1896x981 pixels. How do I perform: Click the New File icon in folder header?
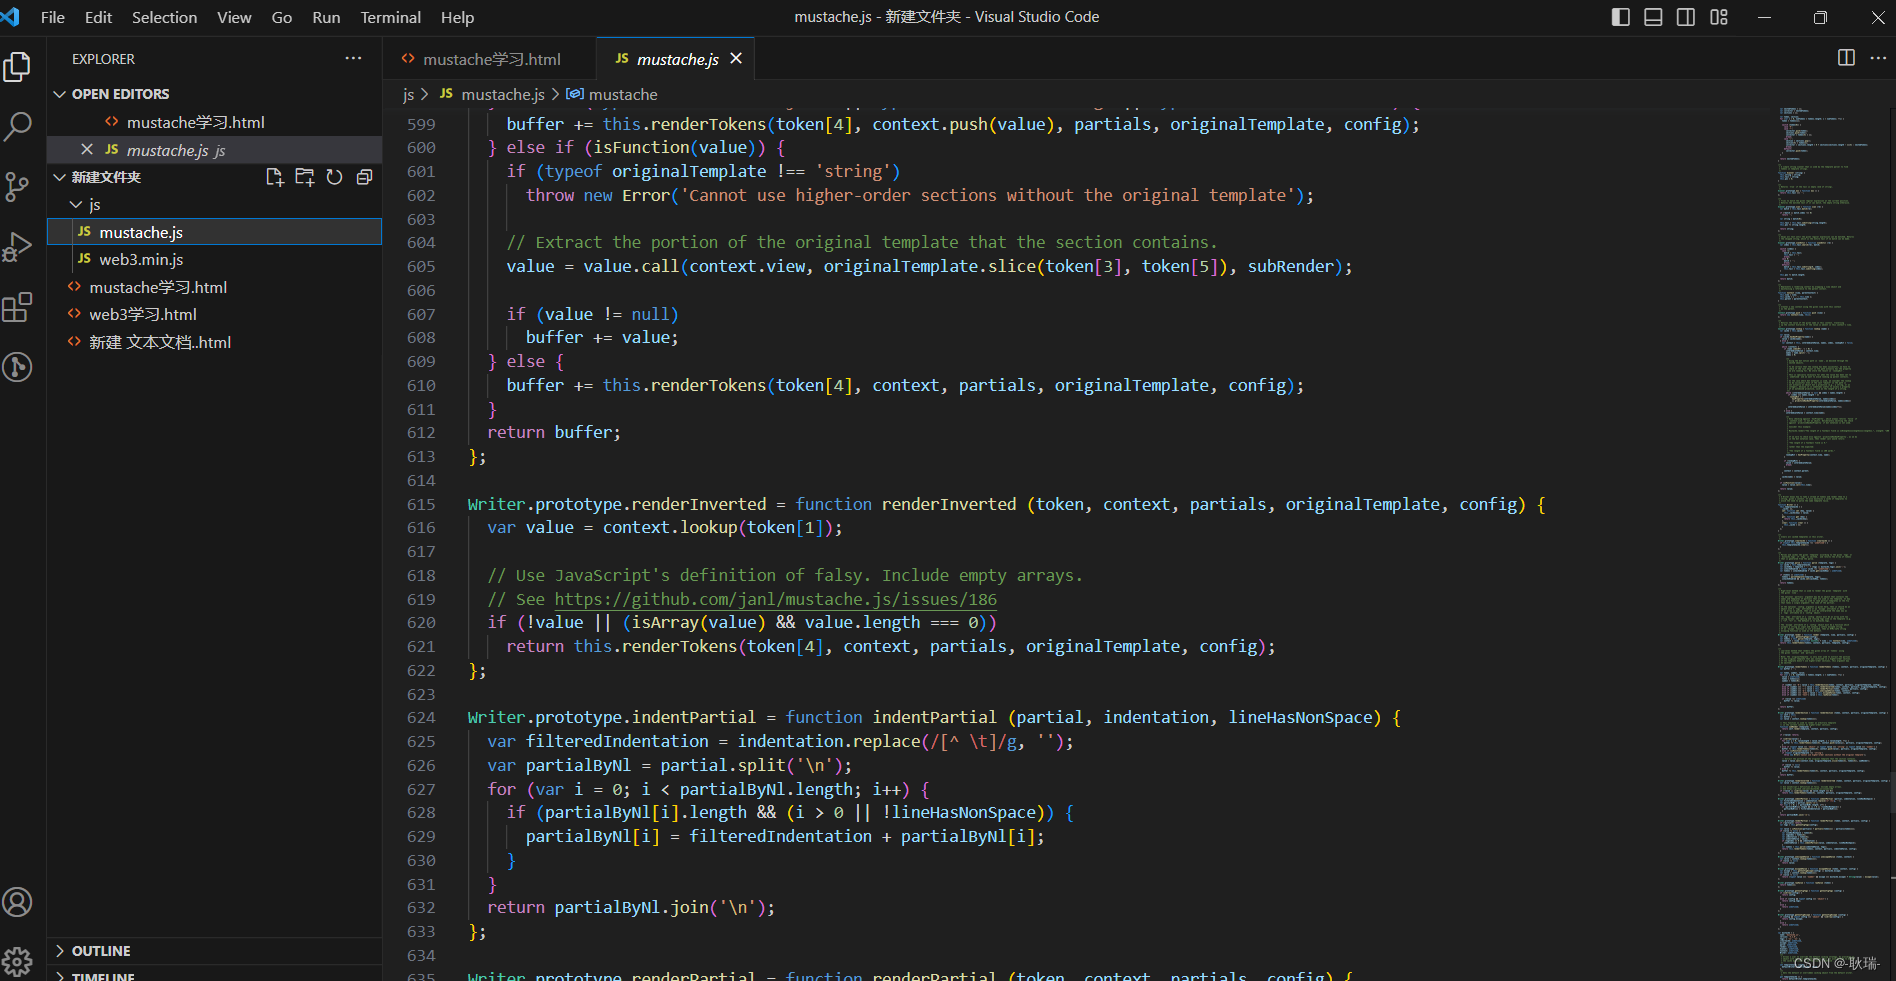tap(275, 177)
